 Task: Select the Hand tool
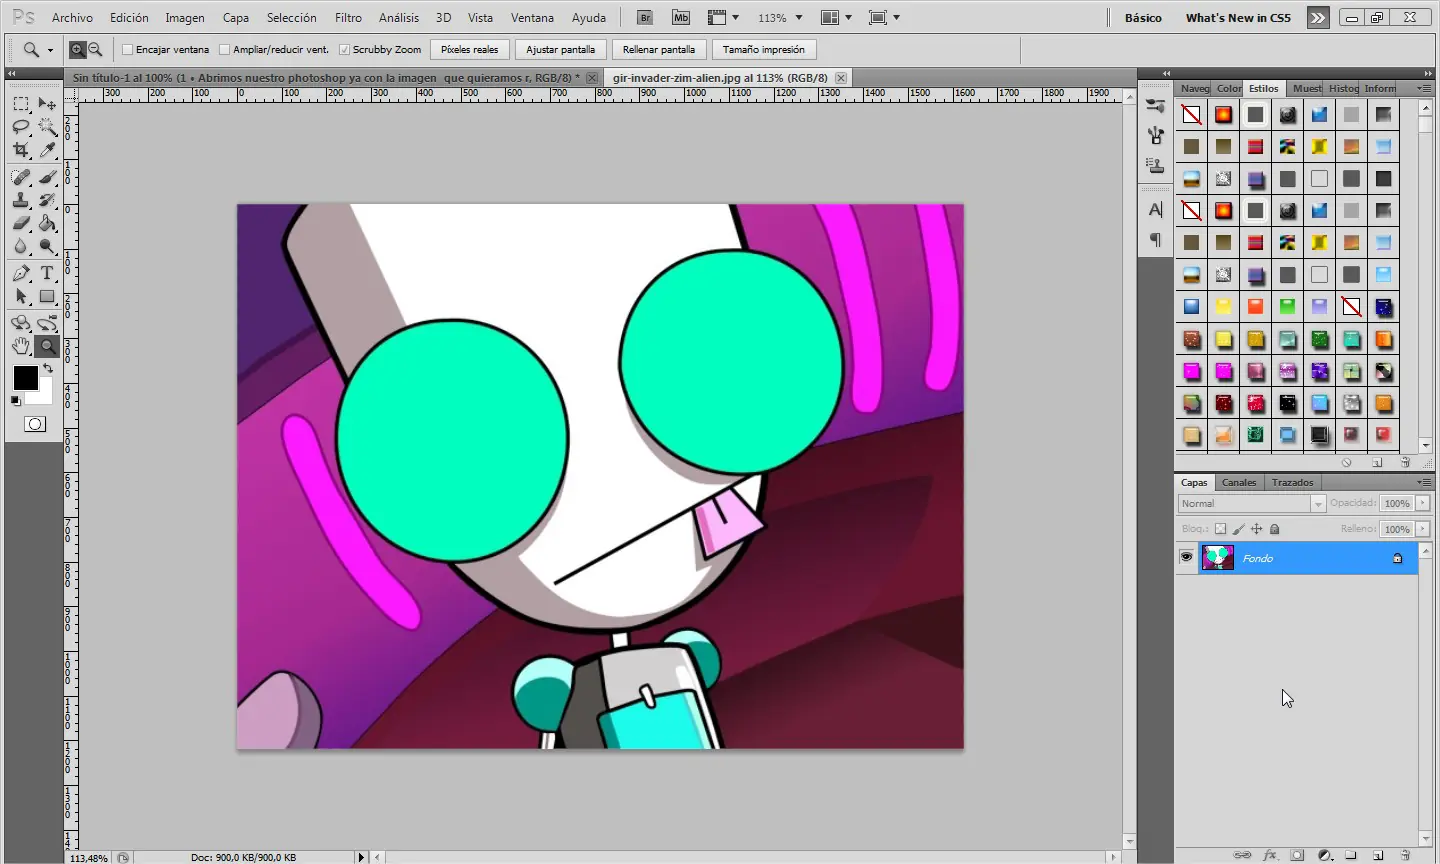click(21, 346)
